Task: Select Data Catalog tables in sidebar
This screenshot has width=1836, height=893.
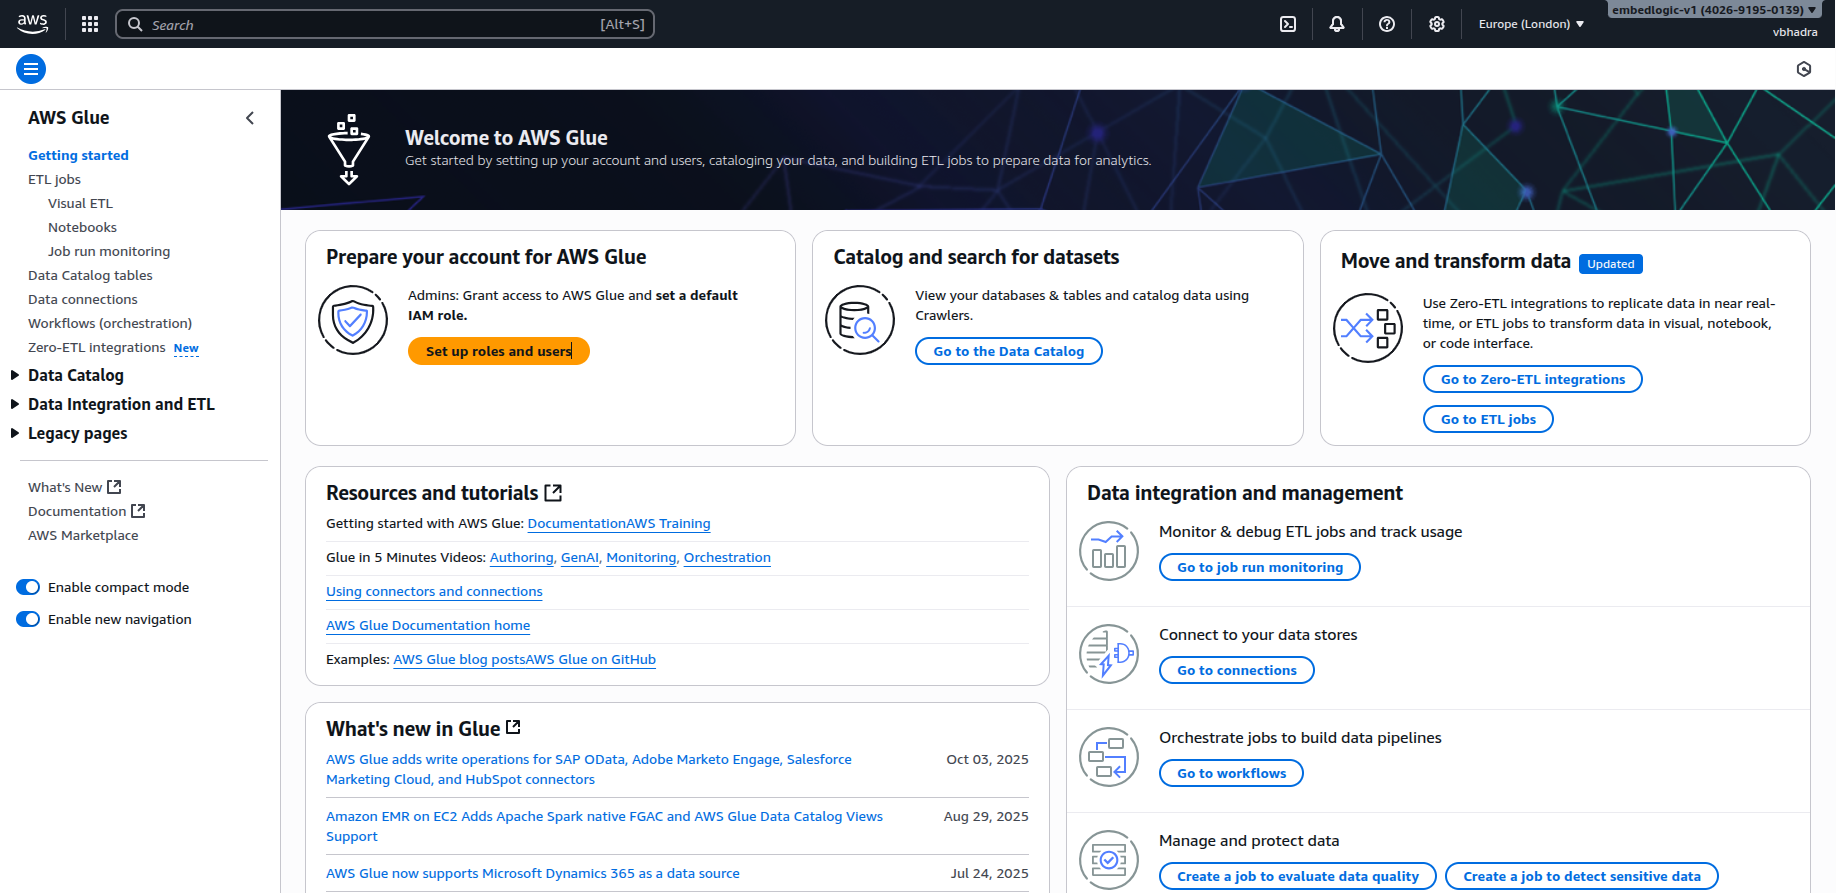Action: (90, 275)
